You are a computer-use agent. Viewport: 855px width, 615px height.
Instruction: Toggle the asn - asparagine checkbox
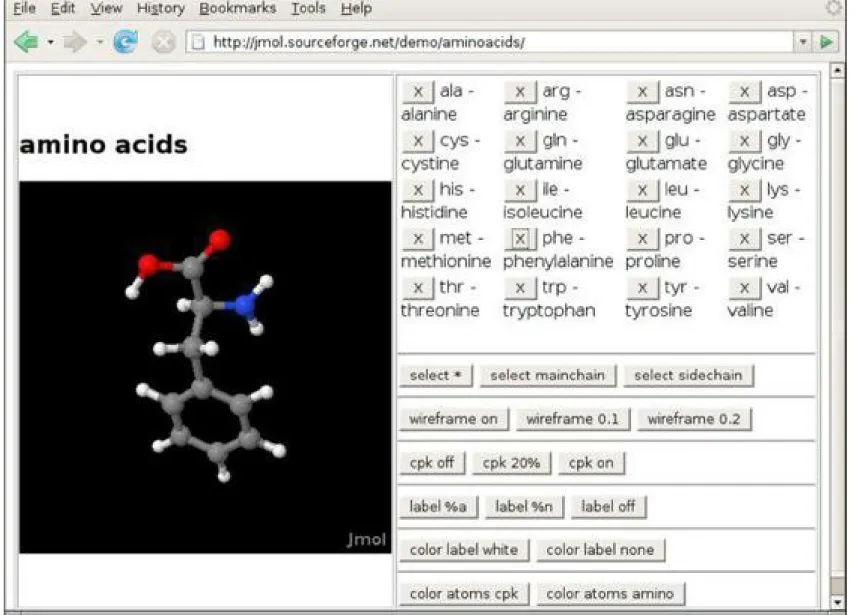coord(642,92)
